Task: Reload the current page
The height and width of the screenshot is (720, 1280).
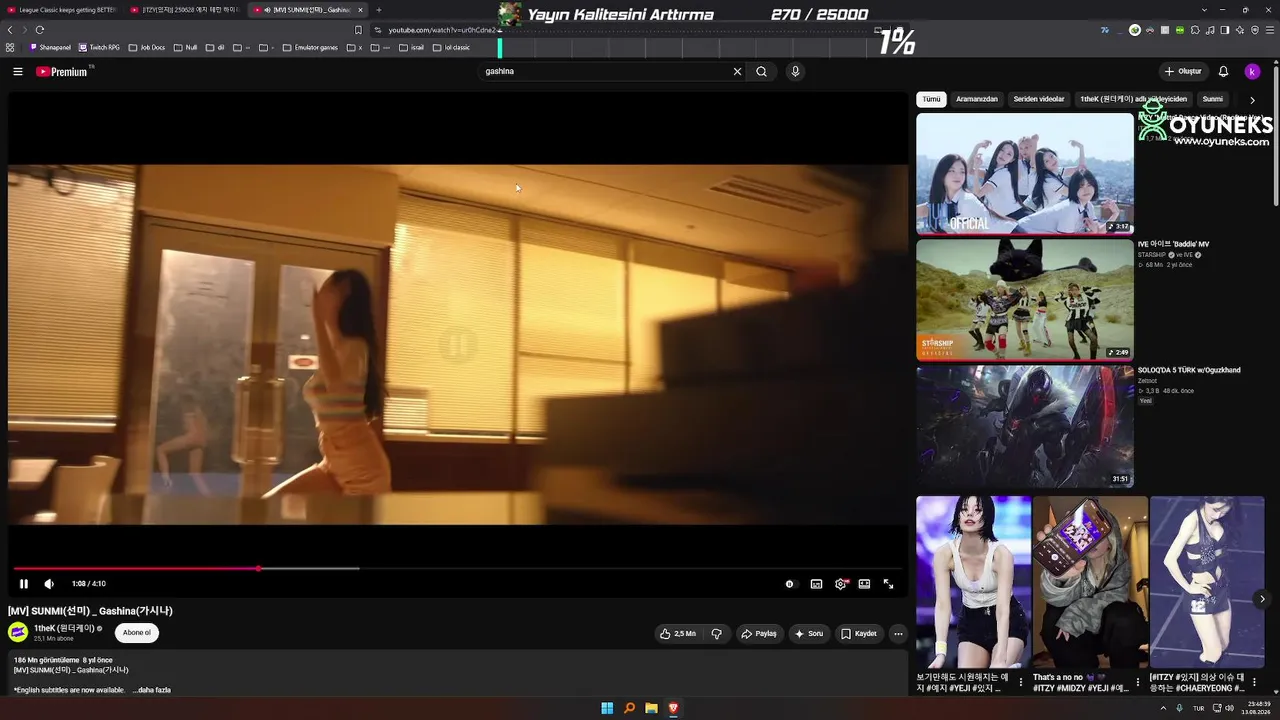Action: 40,30
